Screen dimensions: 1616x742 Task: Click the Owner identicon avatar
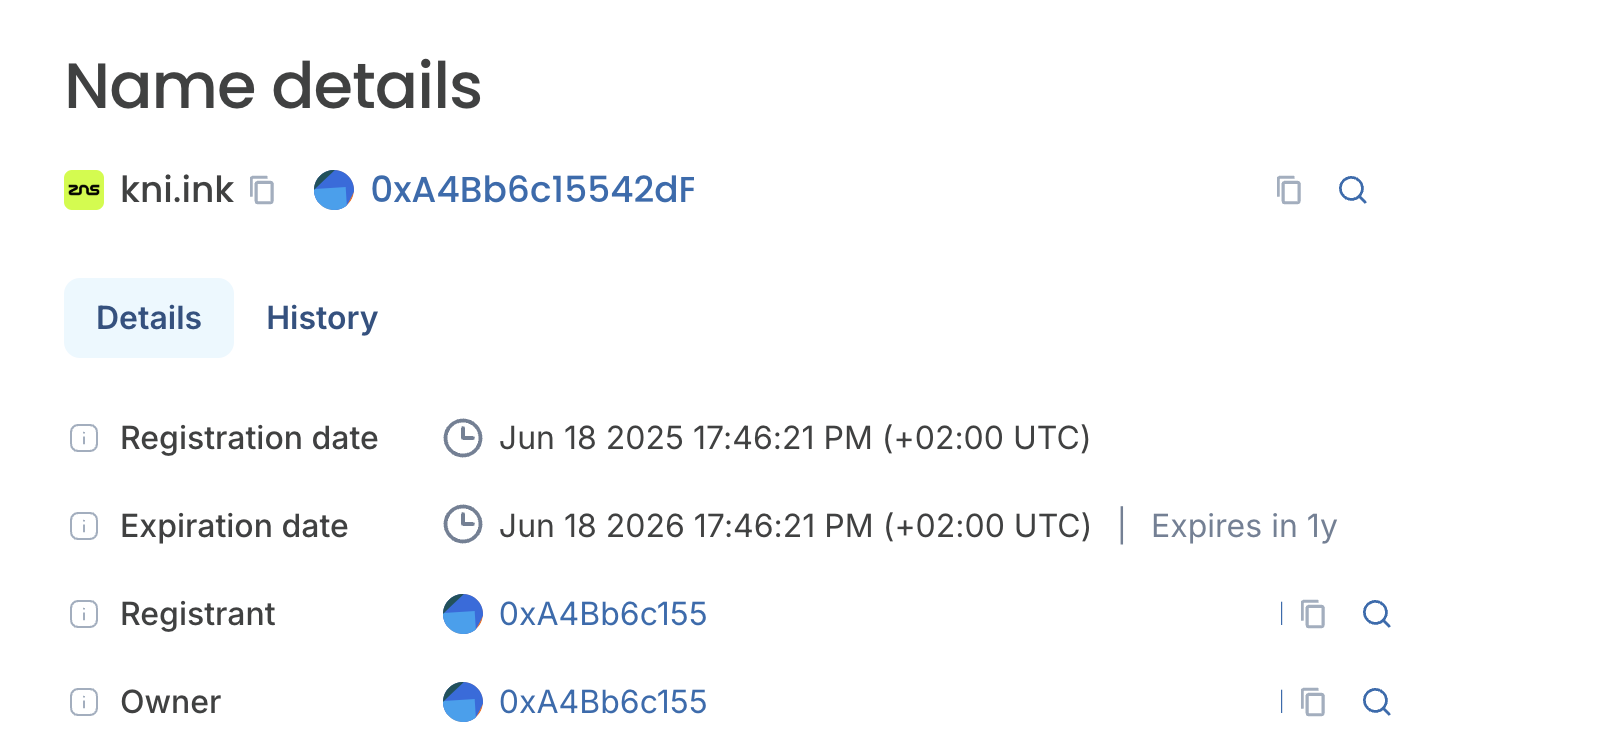click(x=463, y=702)
